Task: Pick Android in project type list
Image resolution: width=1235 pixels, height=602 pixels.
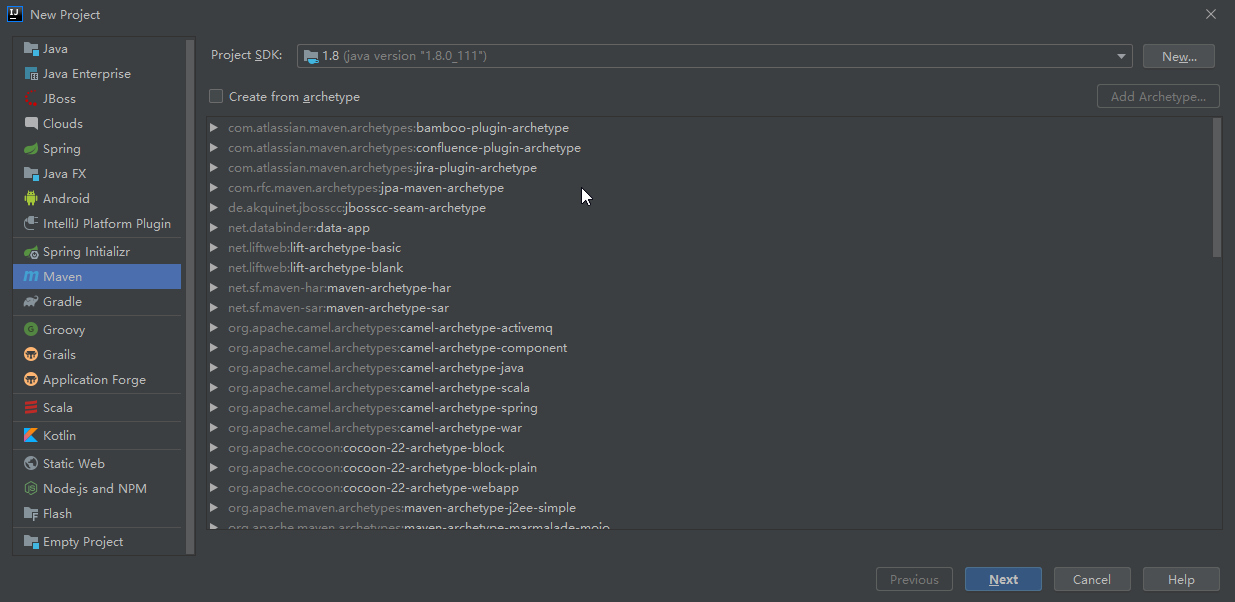Action: point(97,198)
